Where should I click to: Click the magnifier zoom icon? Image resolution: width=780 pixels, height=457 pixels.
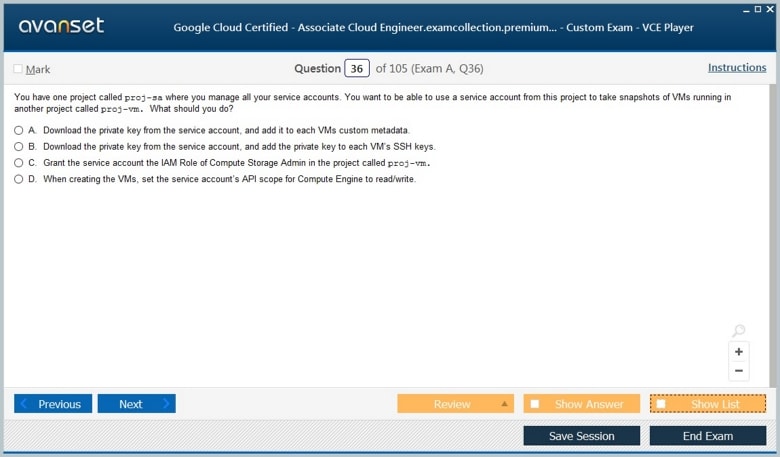tap(739, 331)
